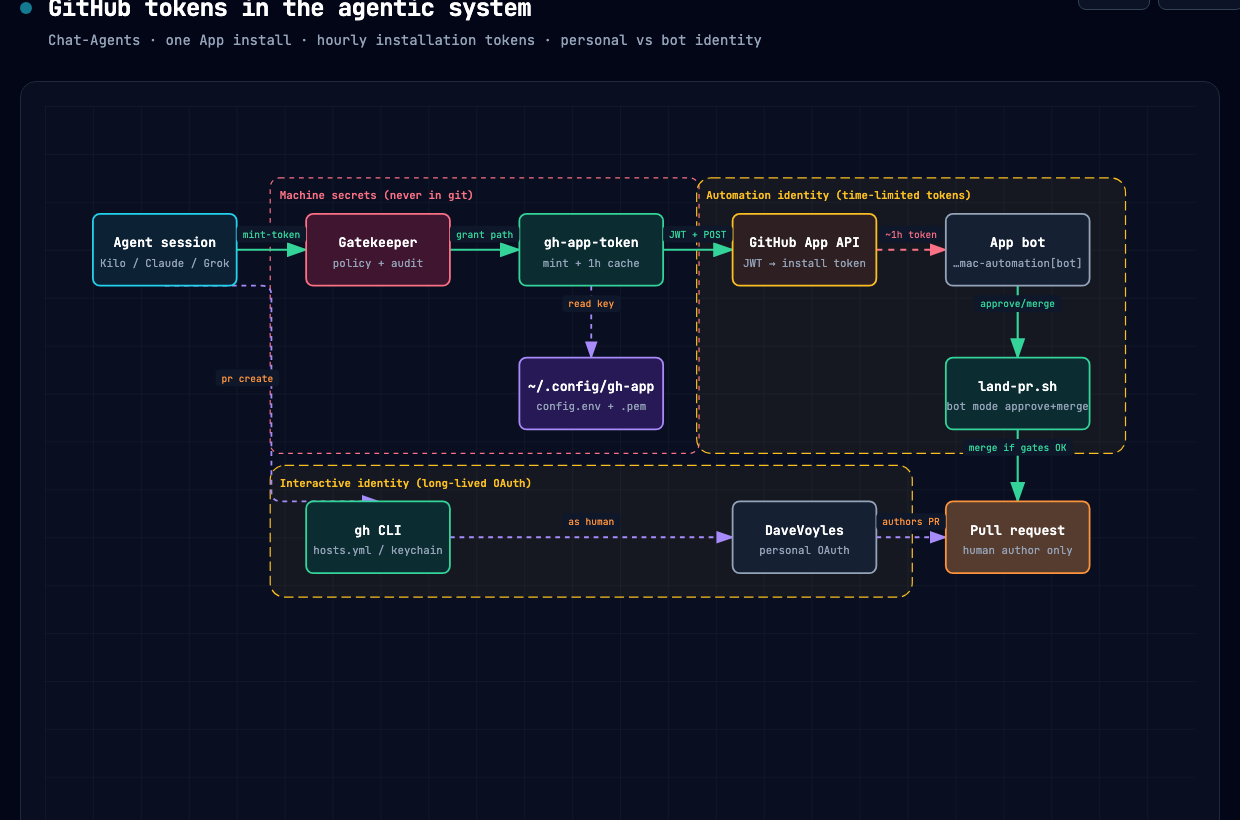Click 'Interactive identity (long-lived OAuth)' group label
The image size is (1240, 820).
pyautogui.click(x=405, y=483)
